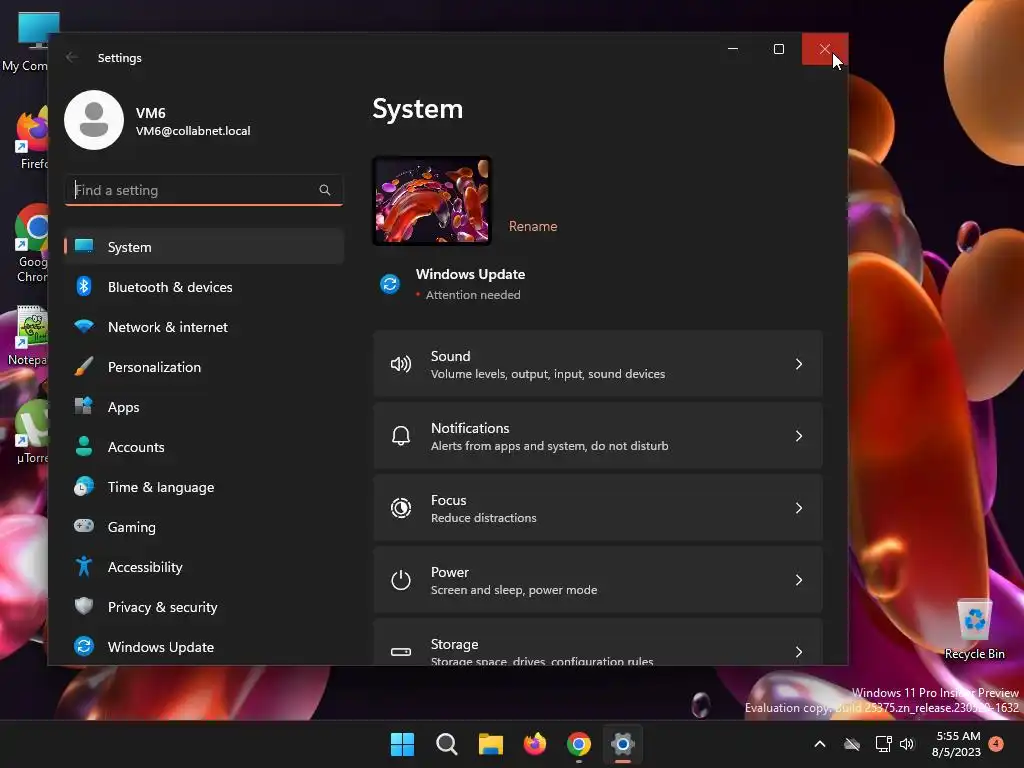1024x768 pixels.
Task: Click the search magnifier in the Find a setting box
Action: pos(325,190)
